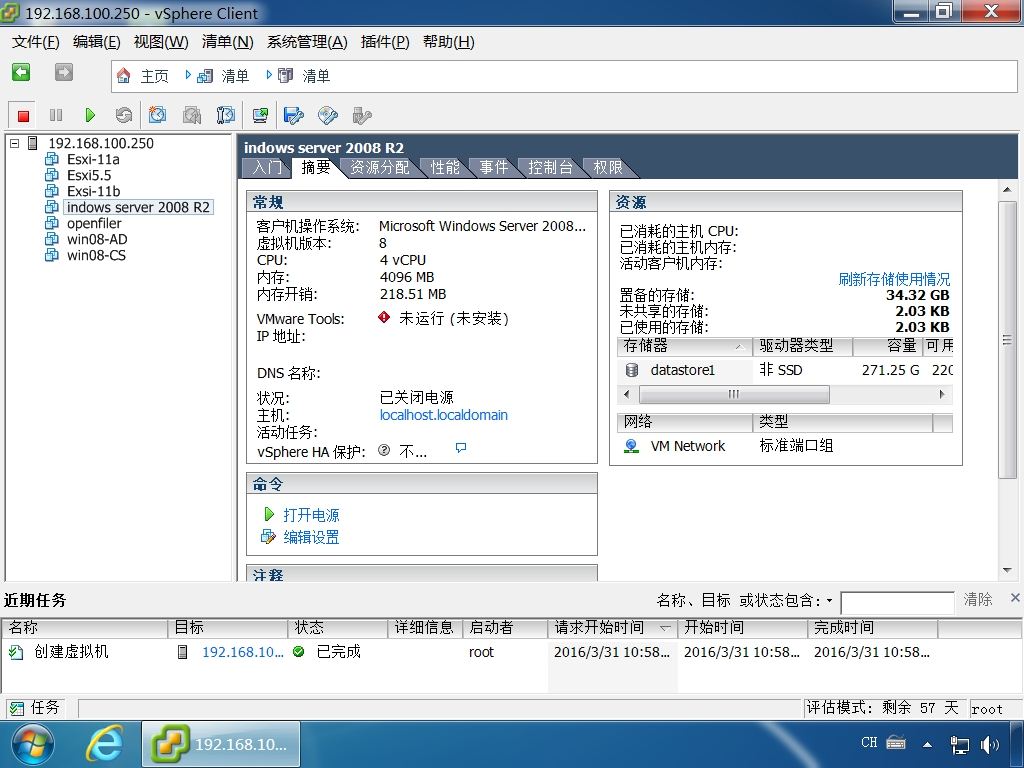Close the recent tasks panel
This screenshot has height=768, width=1024.
(x=1015, y=598)
